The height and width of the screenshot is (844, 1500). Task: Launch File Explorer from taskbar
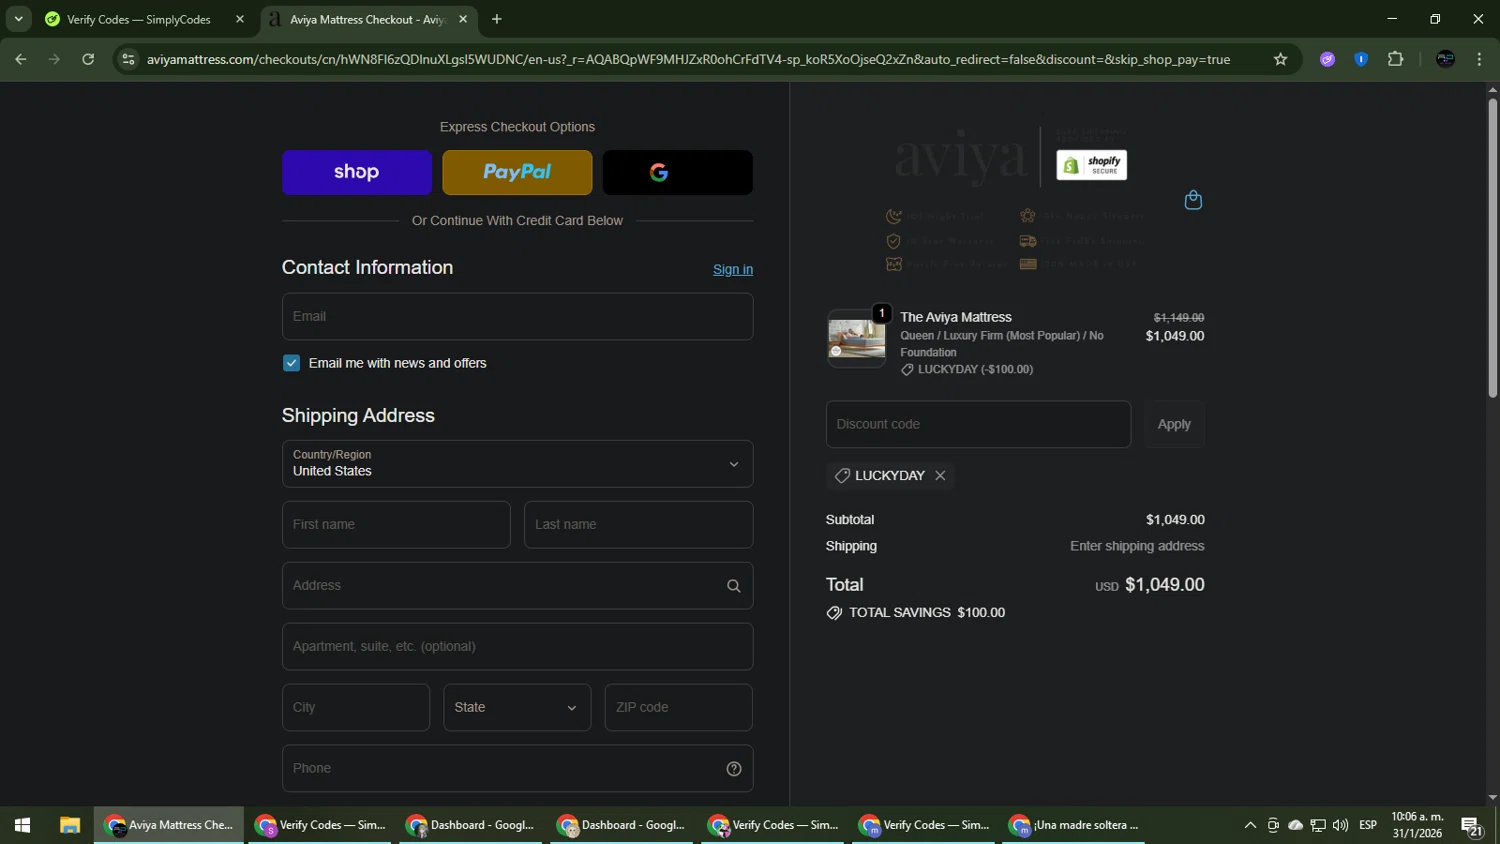69,825
